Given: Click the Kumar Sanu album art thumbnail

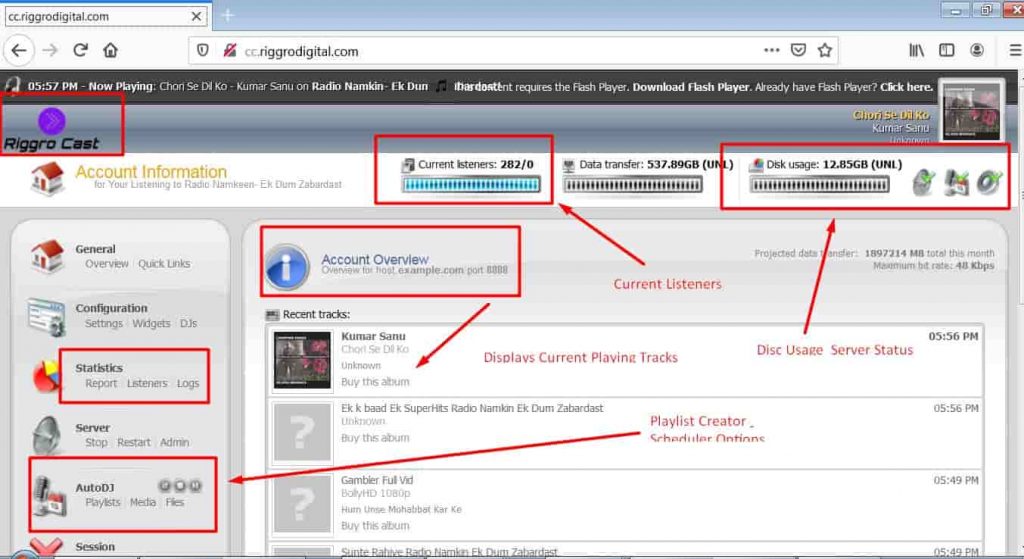Looking at the screenshot, I should 302,360.
